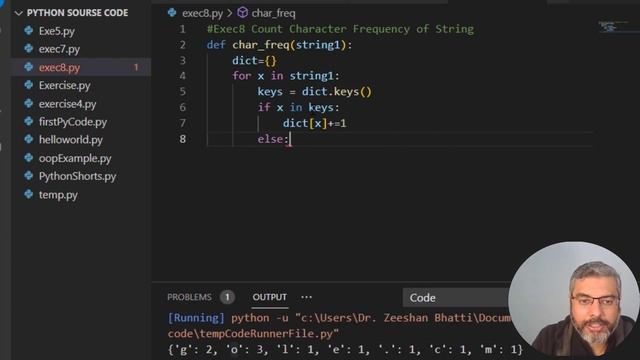Open oopExample.py file
Viewport: 640px width, 360px height.
point(75,158)
